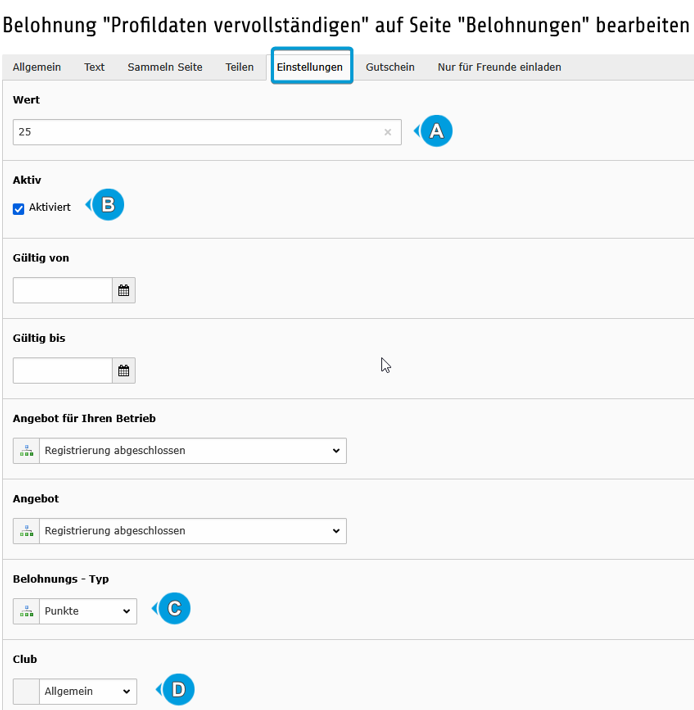694x710 pixels.
Task: Open the Belohnungs-Typ Punkte dropdown
Action: click(x=88, y=611)
